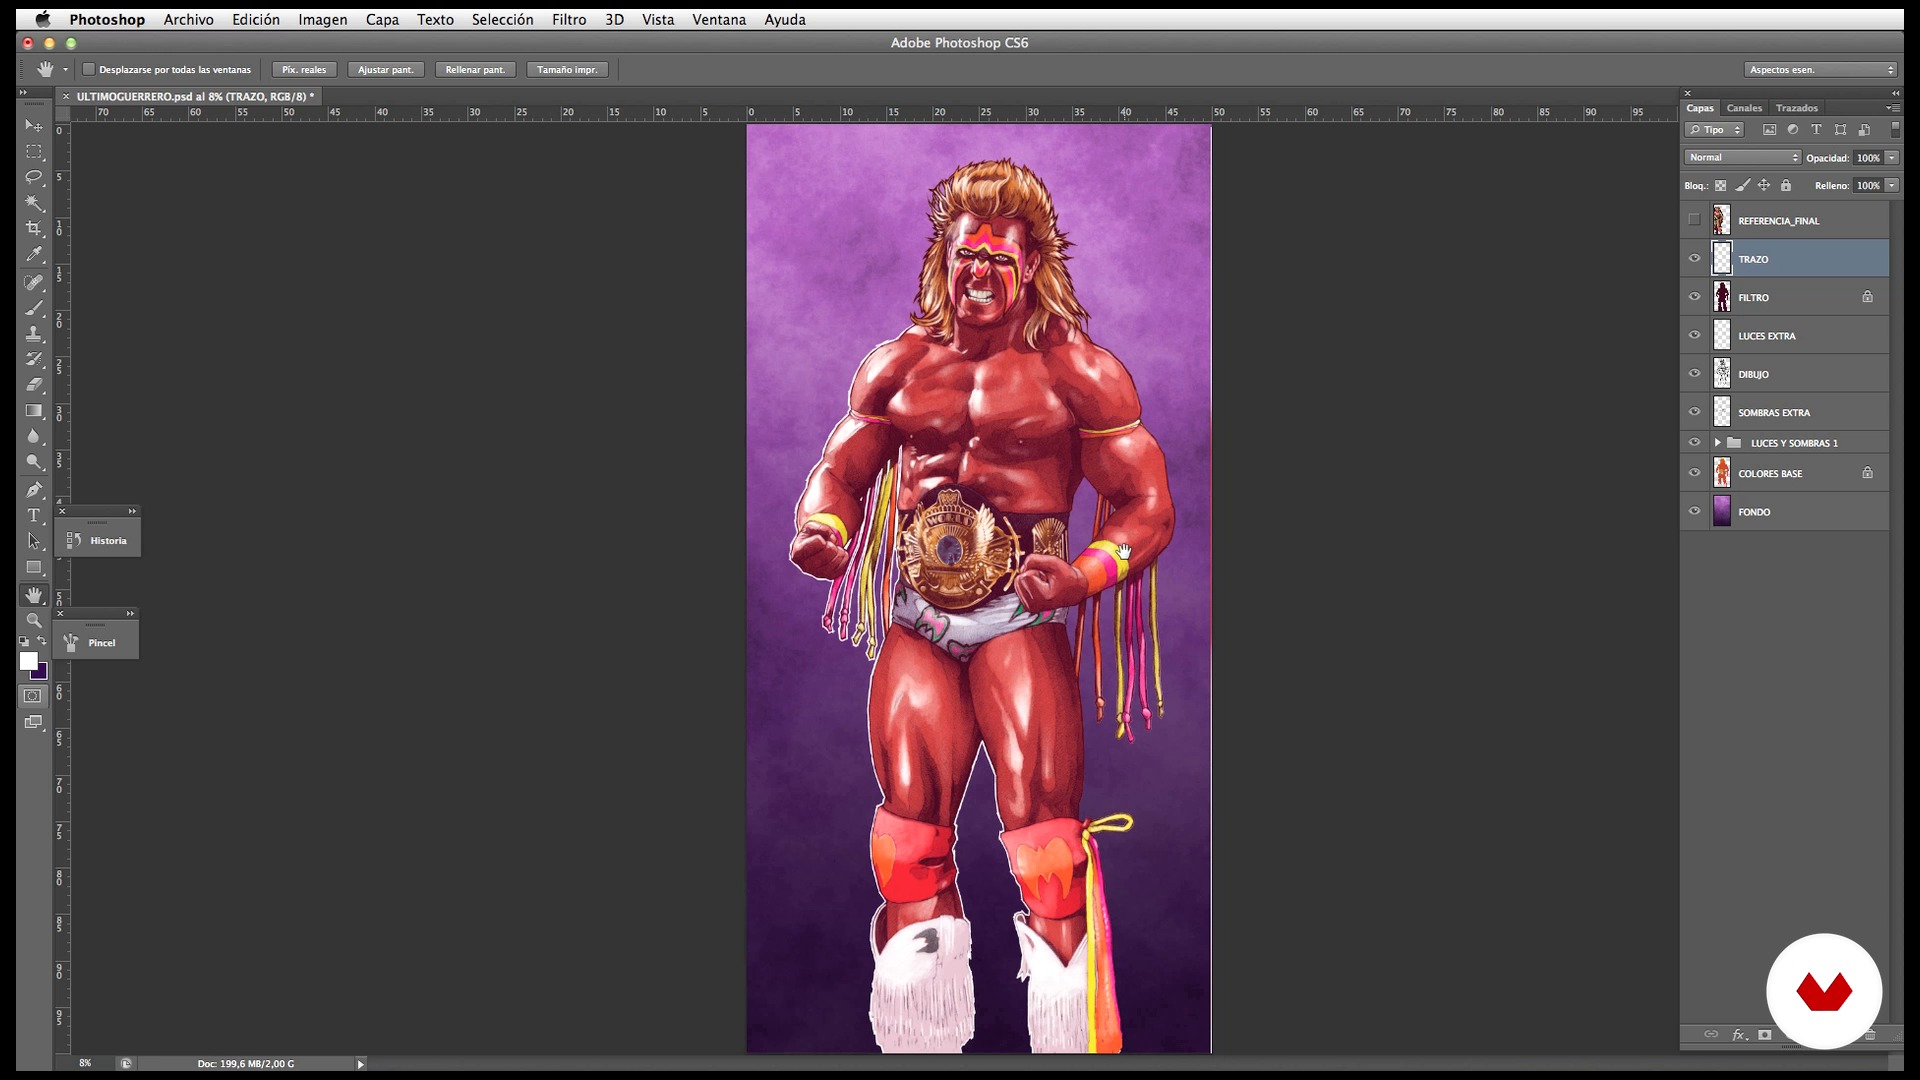Select the Spot Healing Brush tool
Image resolution: width=1920 pixels, height=1080 pixels.
pyautogui.click(x=34, y=283)
